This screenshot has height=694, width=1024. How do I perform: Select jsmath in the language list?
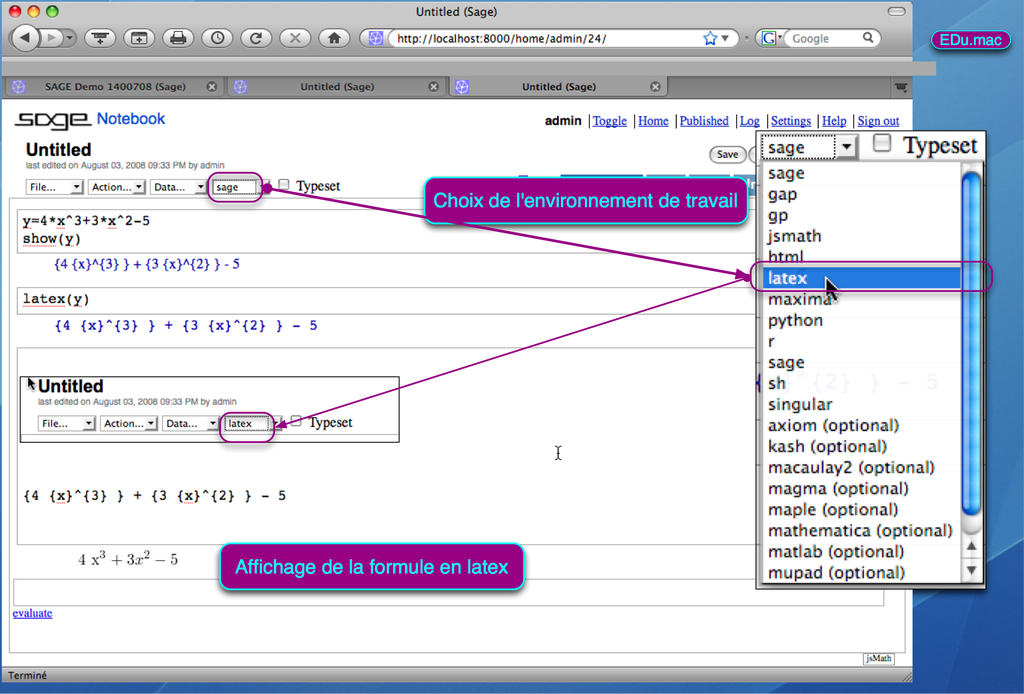[861, 236]
